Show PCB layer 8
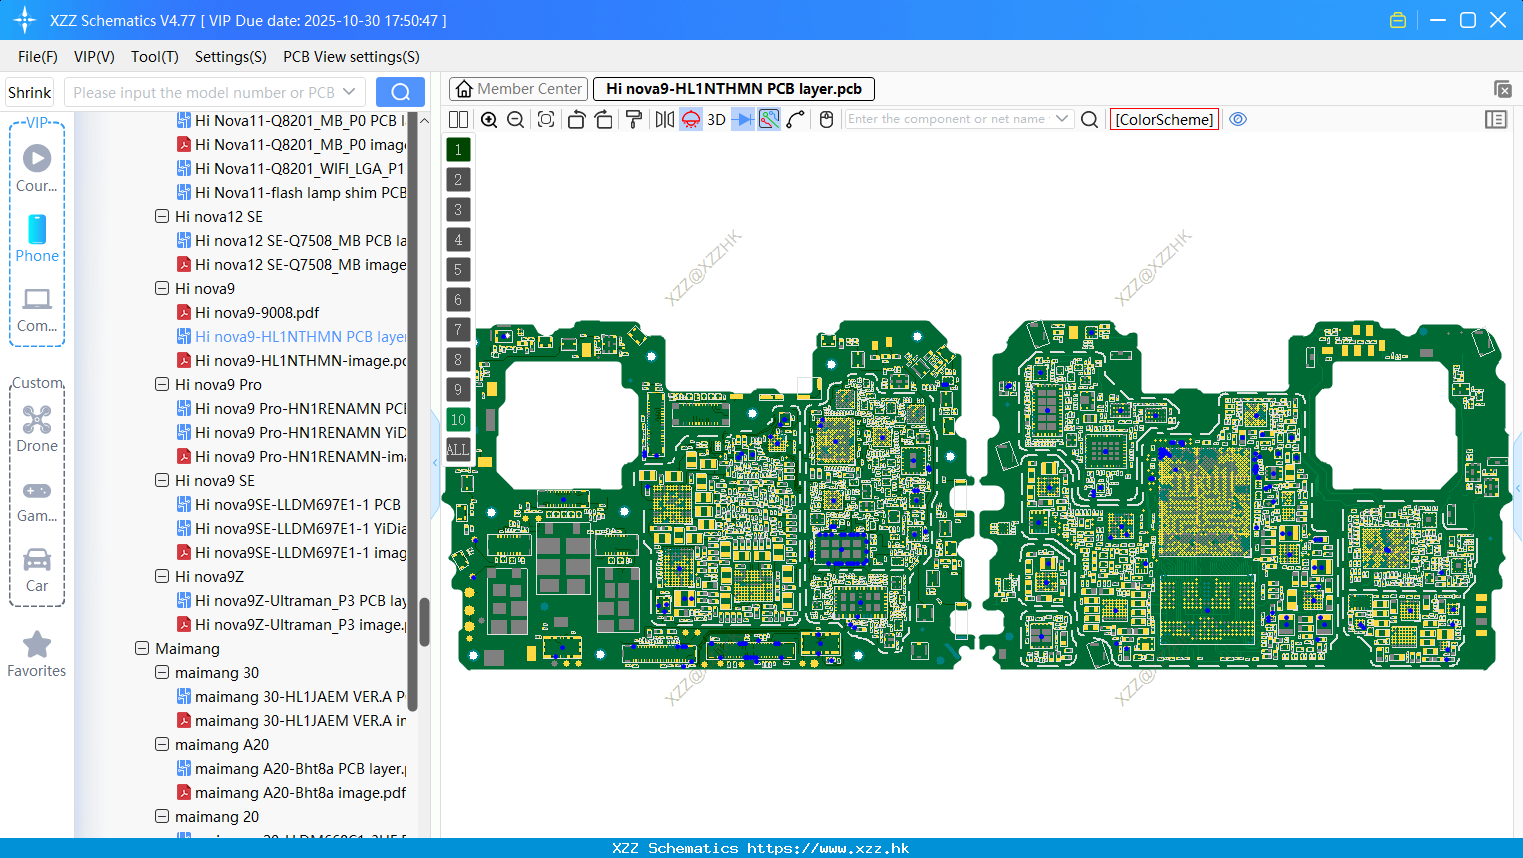Viewport: 1523px width, 858px height. point(458,359)
